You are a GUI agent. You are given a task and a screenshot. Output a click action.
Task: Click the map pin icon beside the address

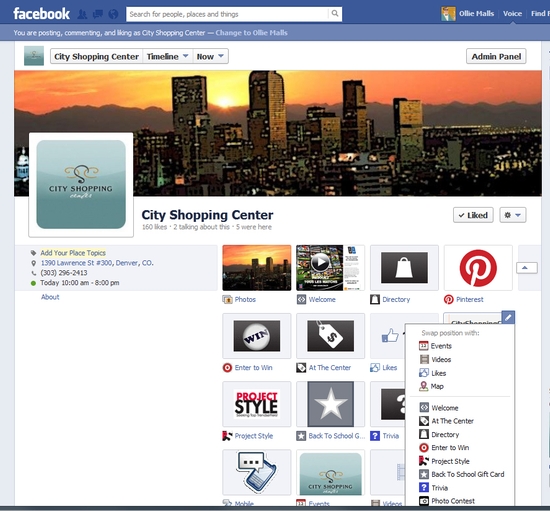[34, 263]
